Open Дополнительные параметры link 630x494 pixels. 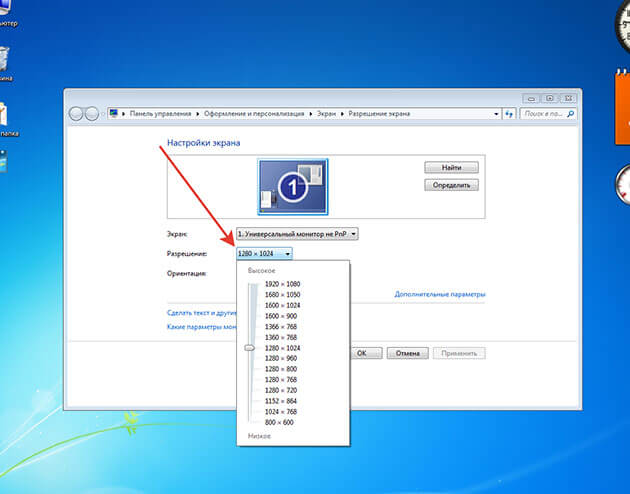(440, 294)
